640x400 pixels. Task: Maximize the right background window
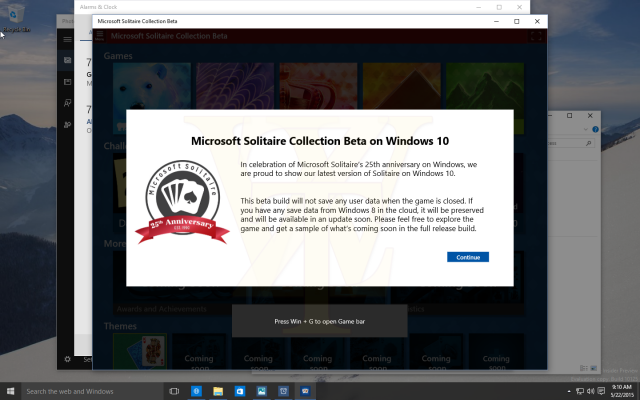point(569,116)
